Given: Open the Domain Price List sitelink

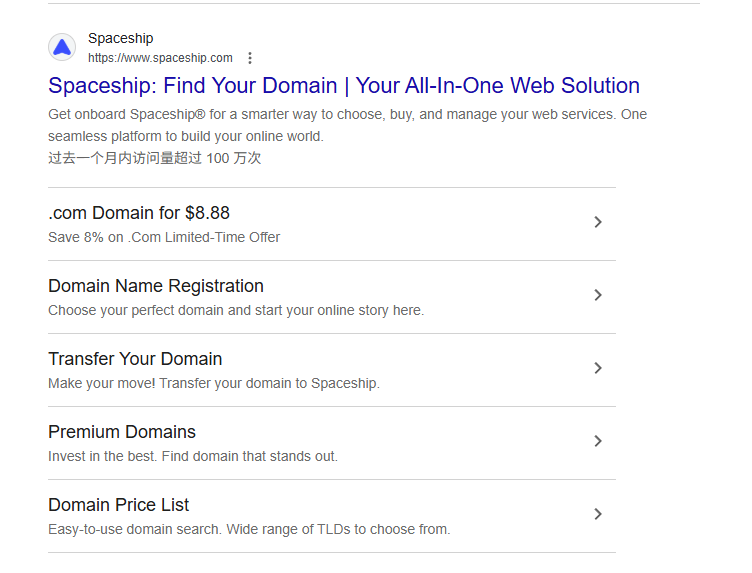Looking at the screenshot, I should pyautogui.click(x=119, y=505).
